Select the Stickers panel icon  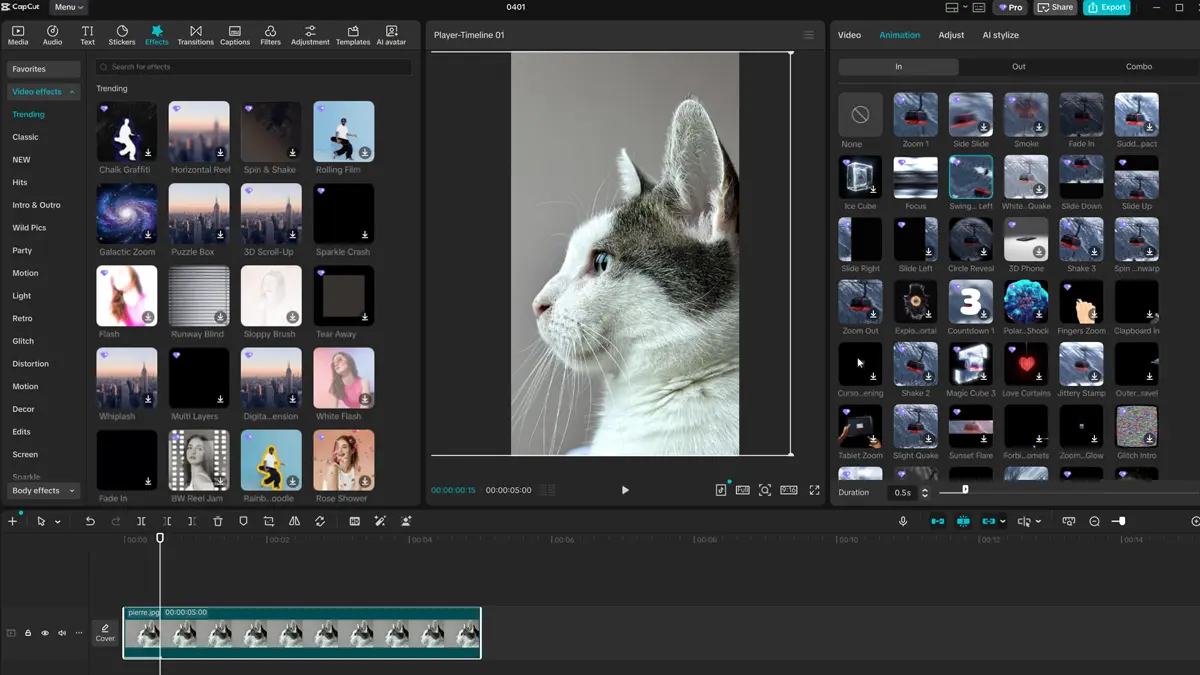(x=121, y=33)
